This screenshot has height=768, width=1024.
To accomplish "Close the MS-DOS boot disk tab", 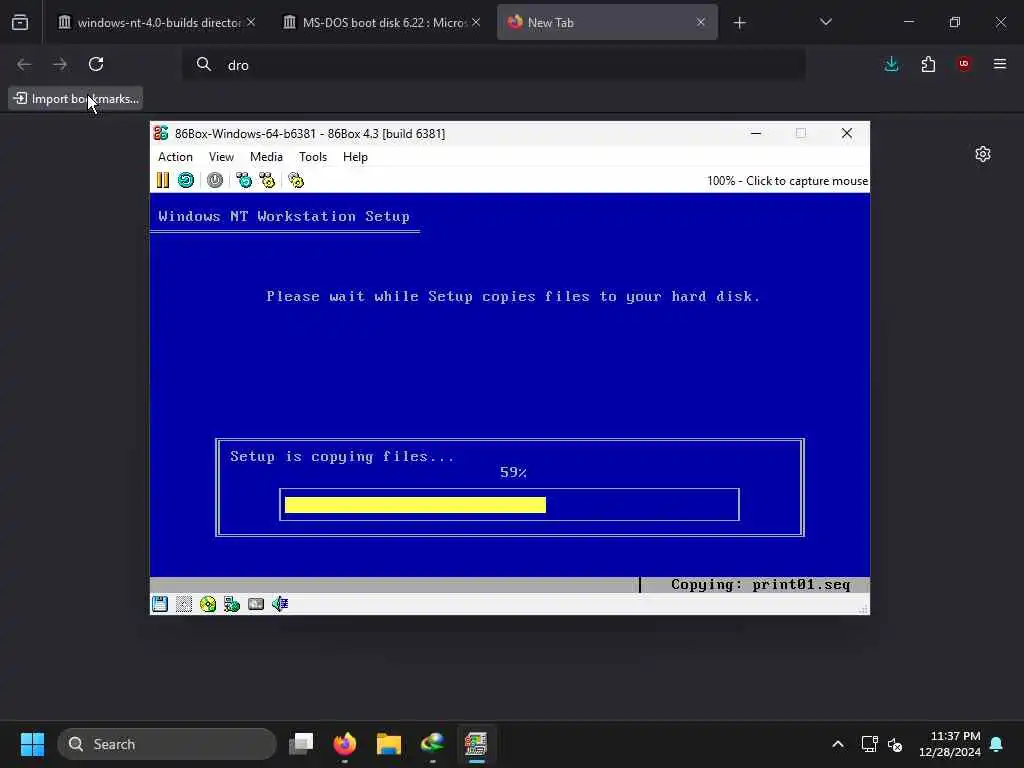I will coord(476,22).
